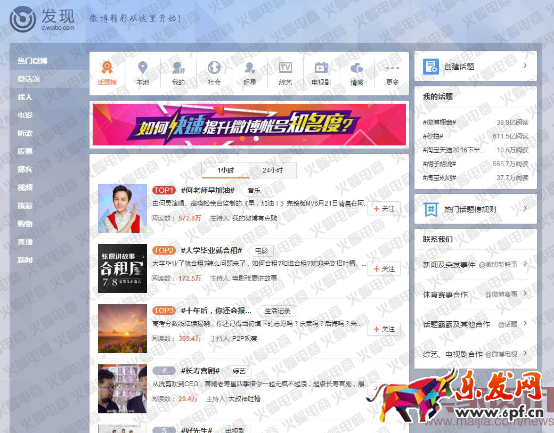This screenshot has width=554, height=433.
Task: Open the 合租屋 poster thumbnail
Action: tap(122, 268)
